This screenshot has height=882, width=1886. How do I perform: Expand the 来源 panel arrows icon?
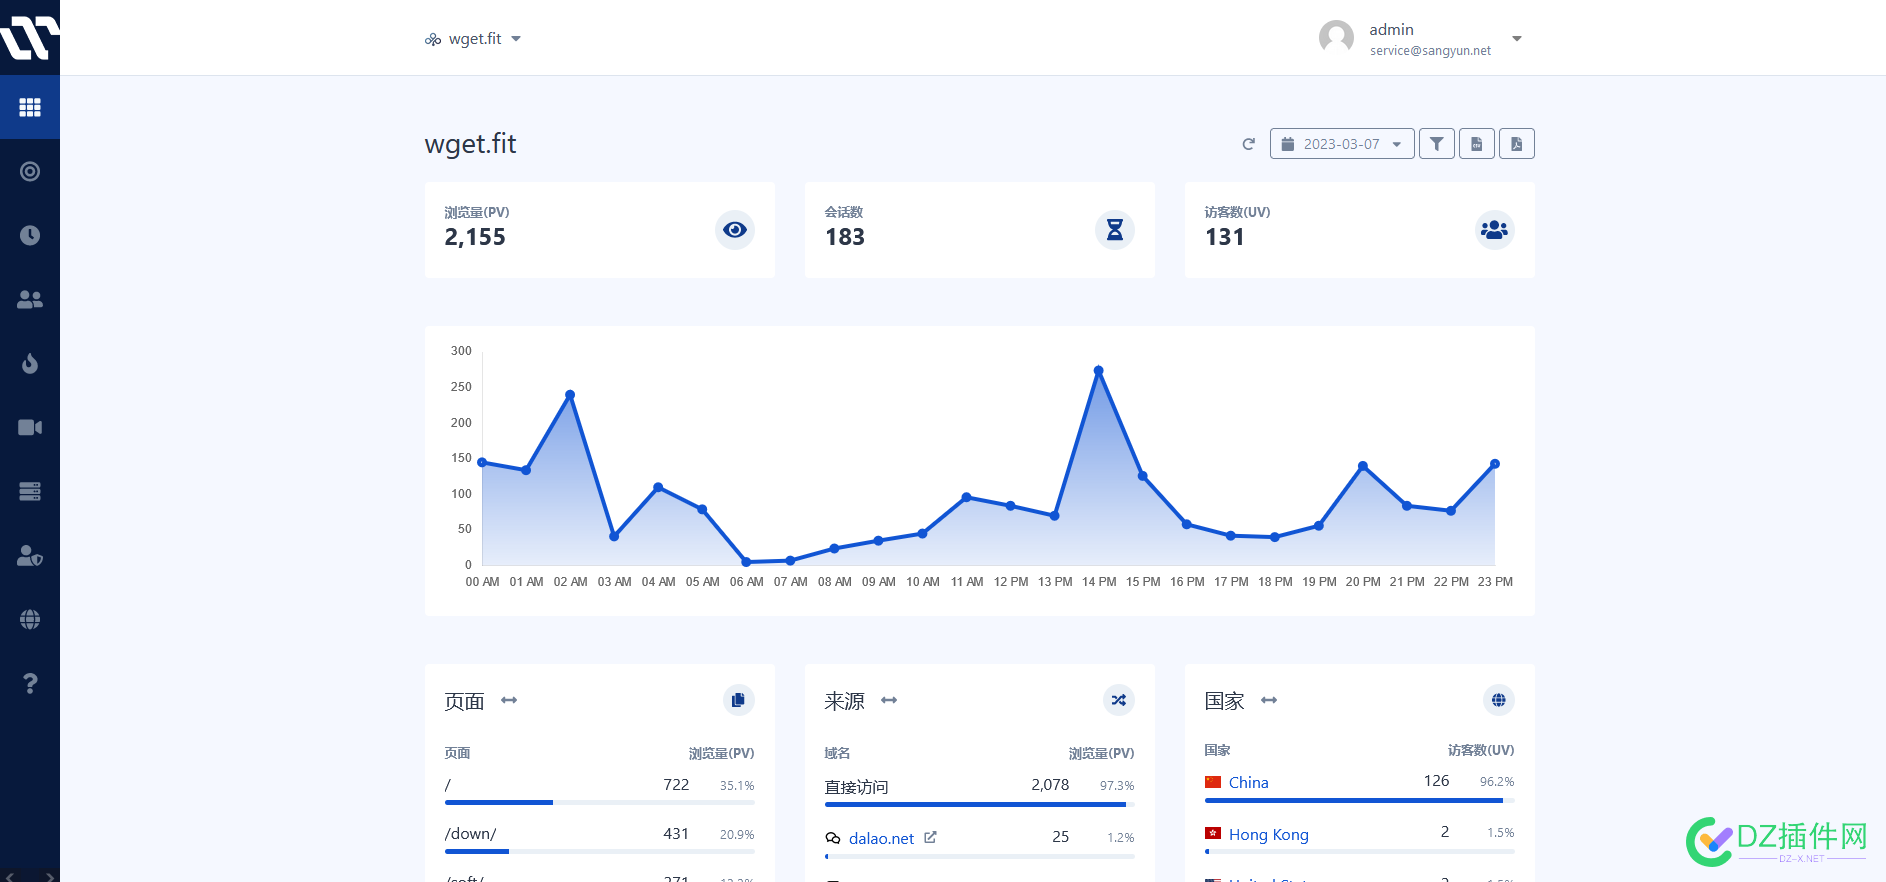889,700
